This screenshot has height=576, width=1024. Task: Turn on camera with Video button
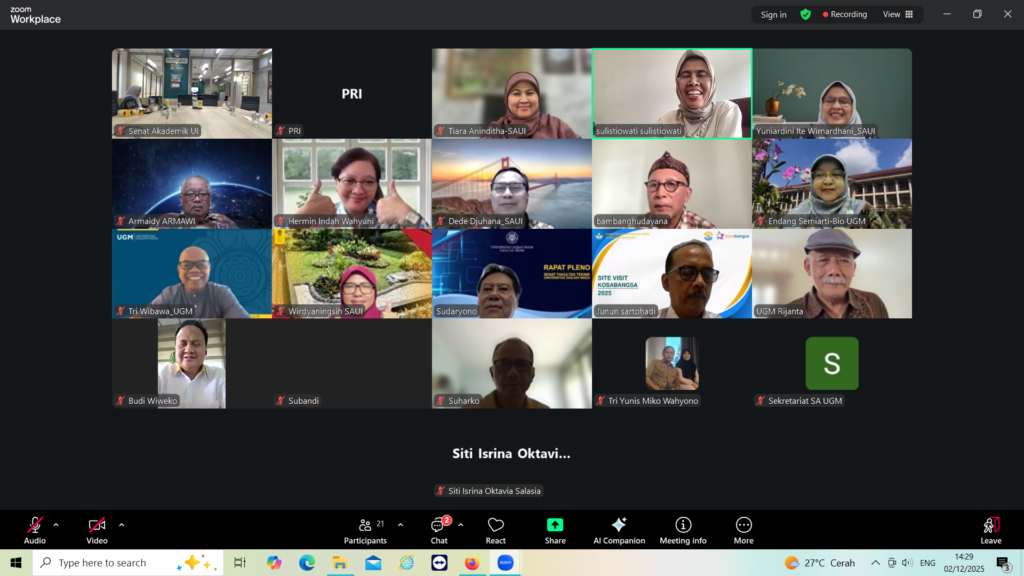[97, 530]
